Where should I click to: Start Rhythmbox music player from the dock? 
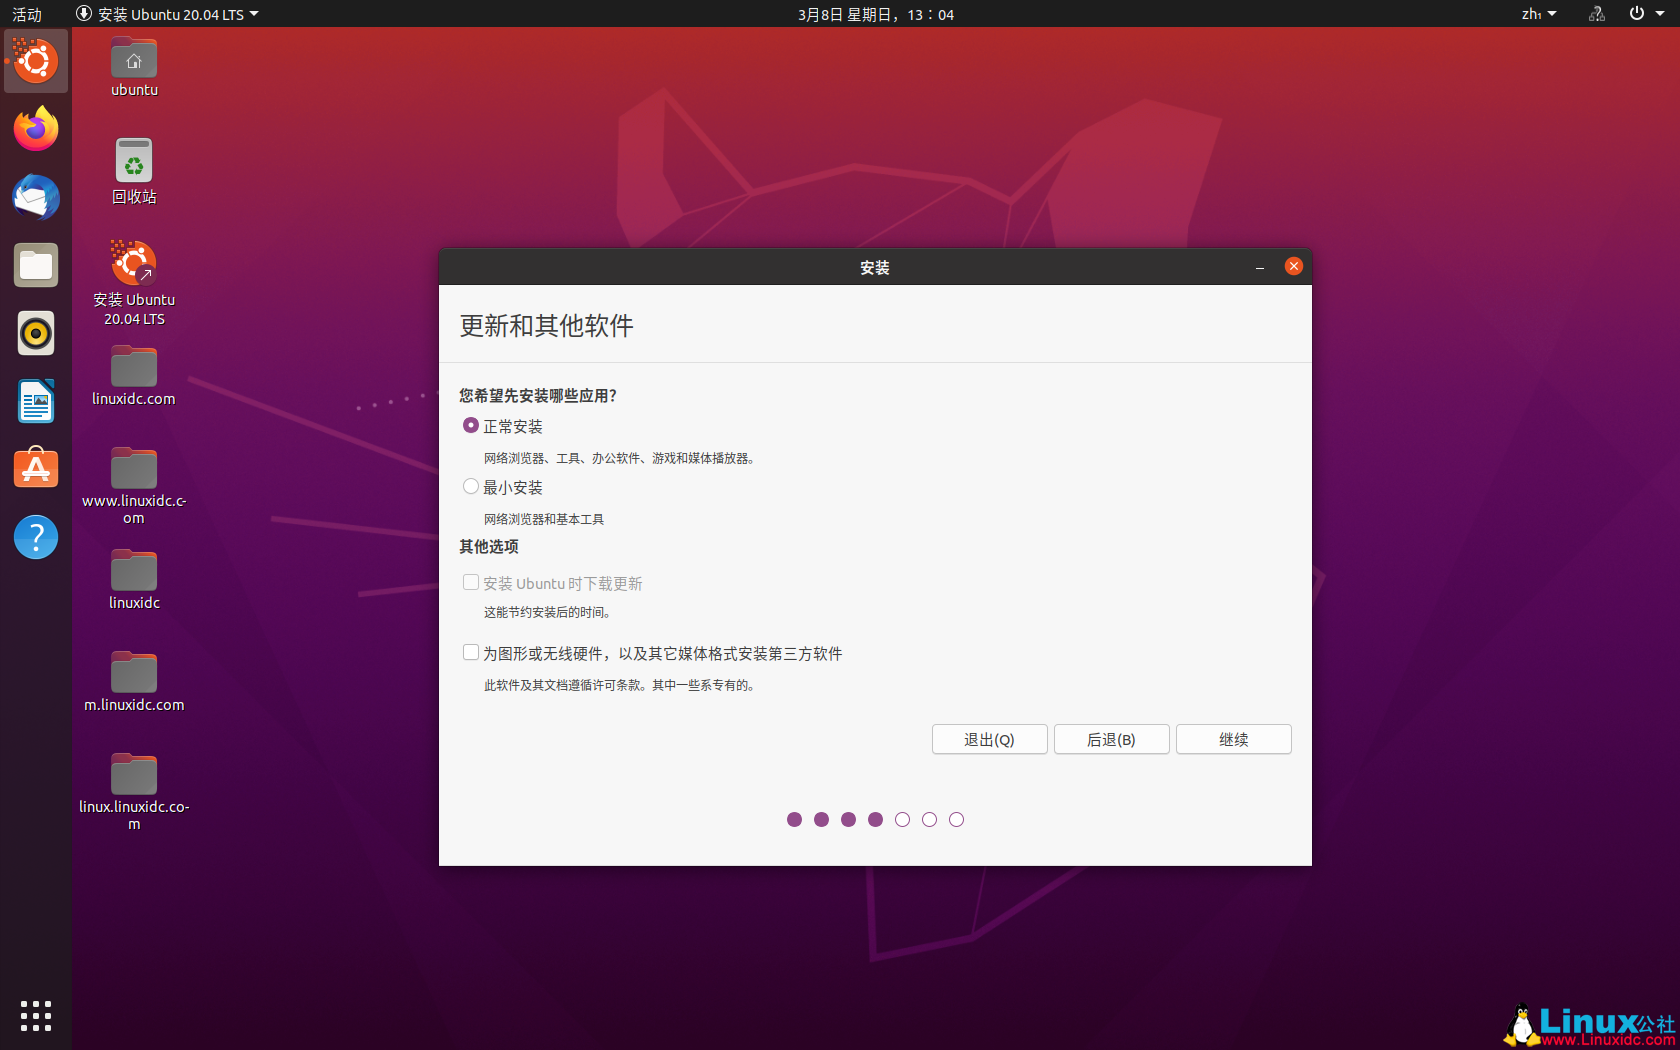point(35,333)
